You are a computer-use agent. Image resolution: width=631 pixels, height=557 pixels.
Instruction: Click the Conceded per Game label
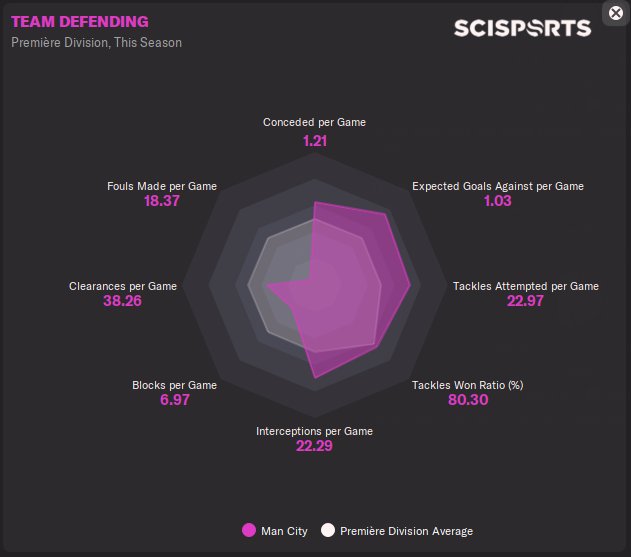point(314,123)
